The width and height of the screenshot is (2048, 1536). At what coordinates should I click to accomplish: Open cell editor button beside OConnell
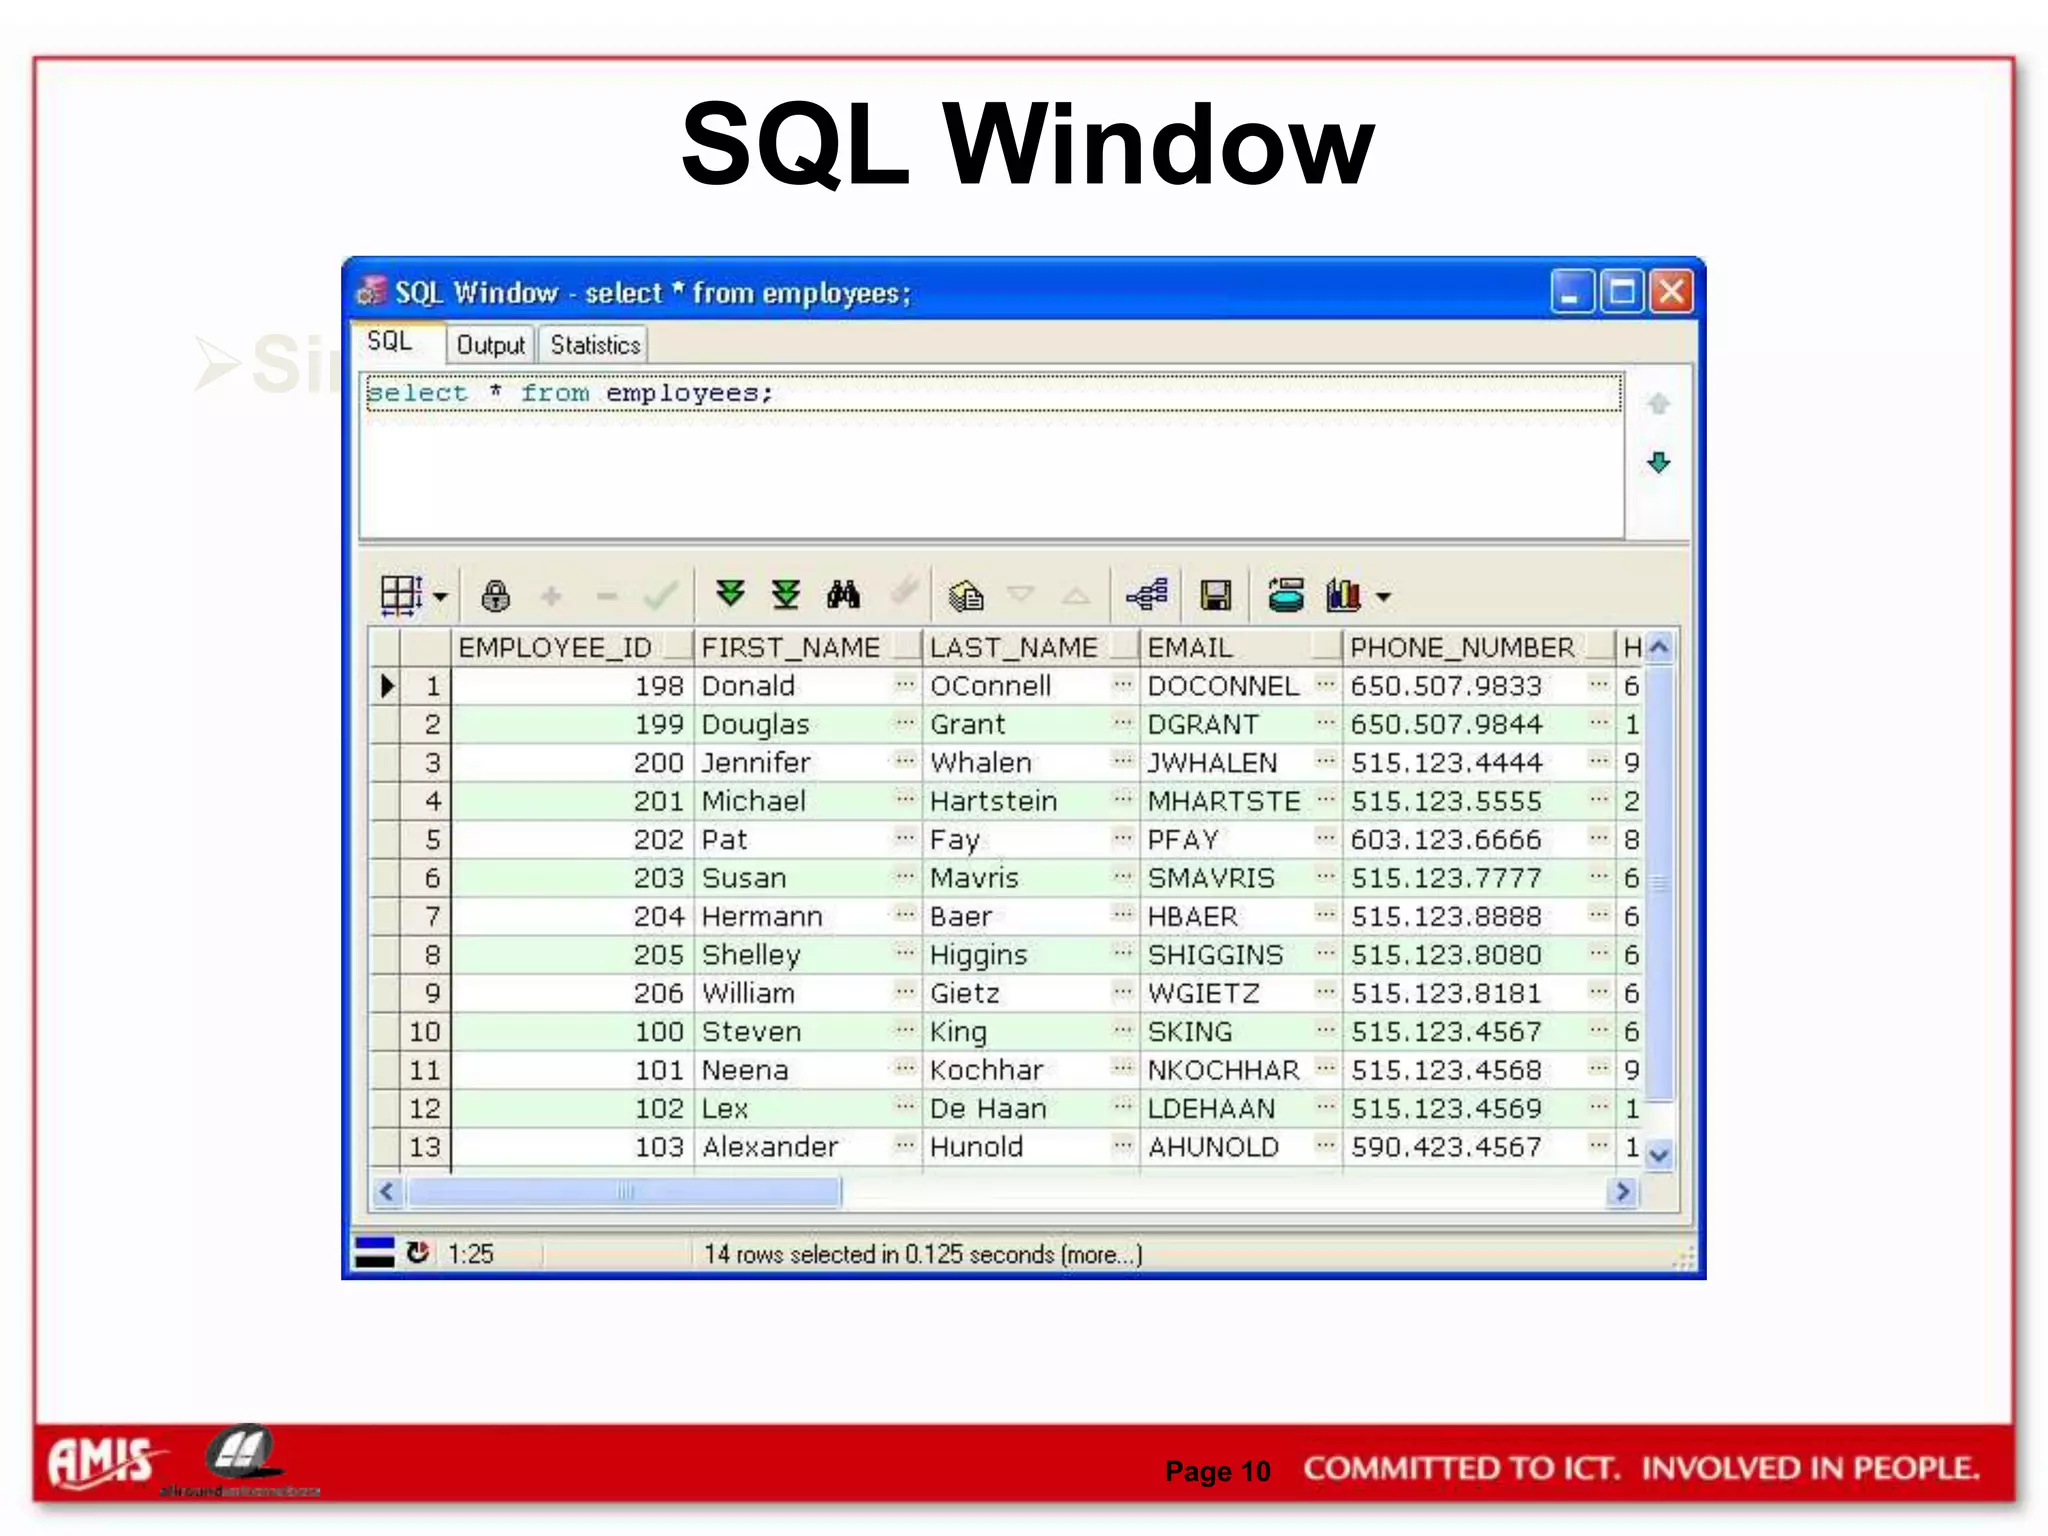1123,685
